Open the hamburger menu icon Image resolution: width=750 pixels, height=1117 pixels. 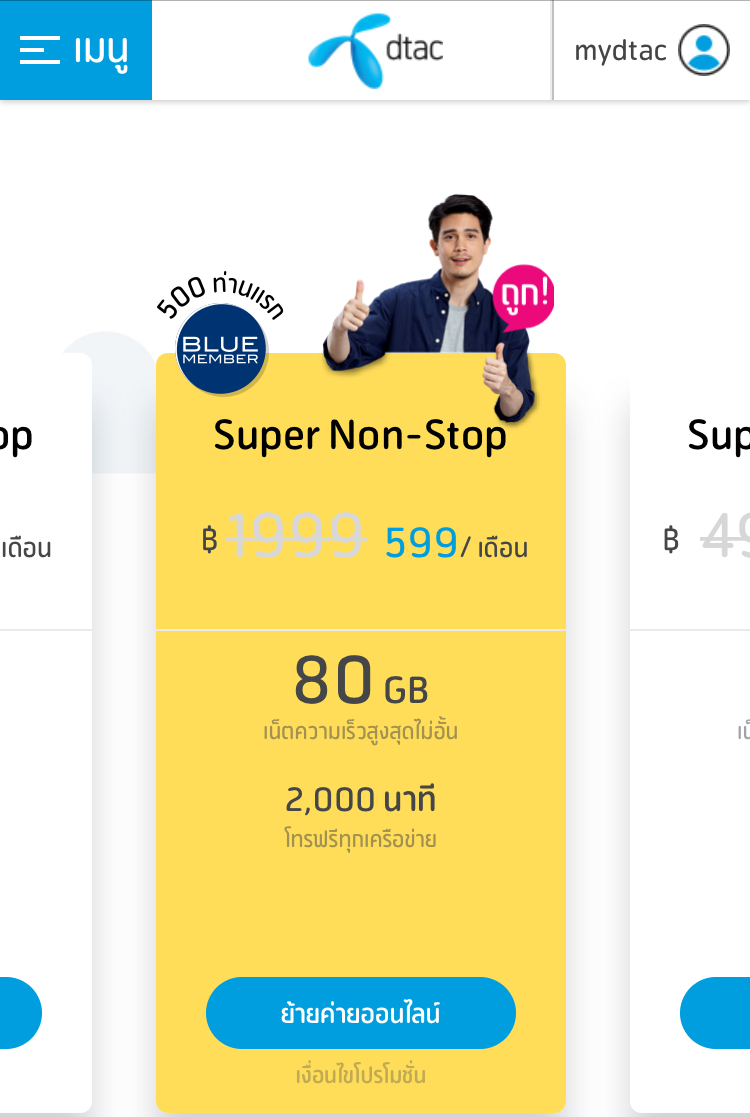coord(40,50)
